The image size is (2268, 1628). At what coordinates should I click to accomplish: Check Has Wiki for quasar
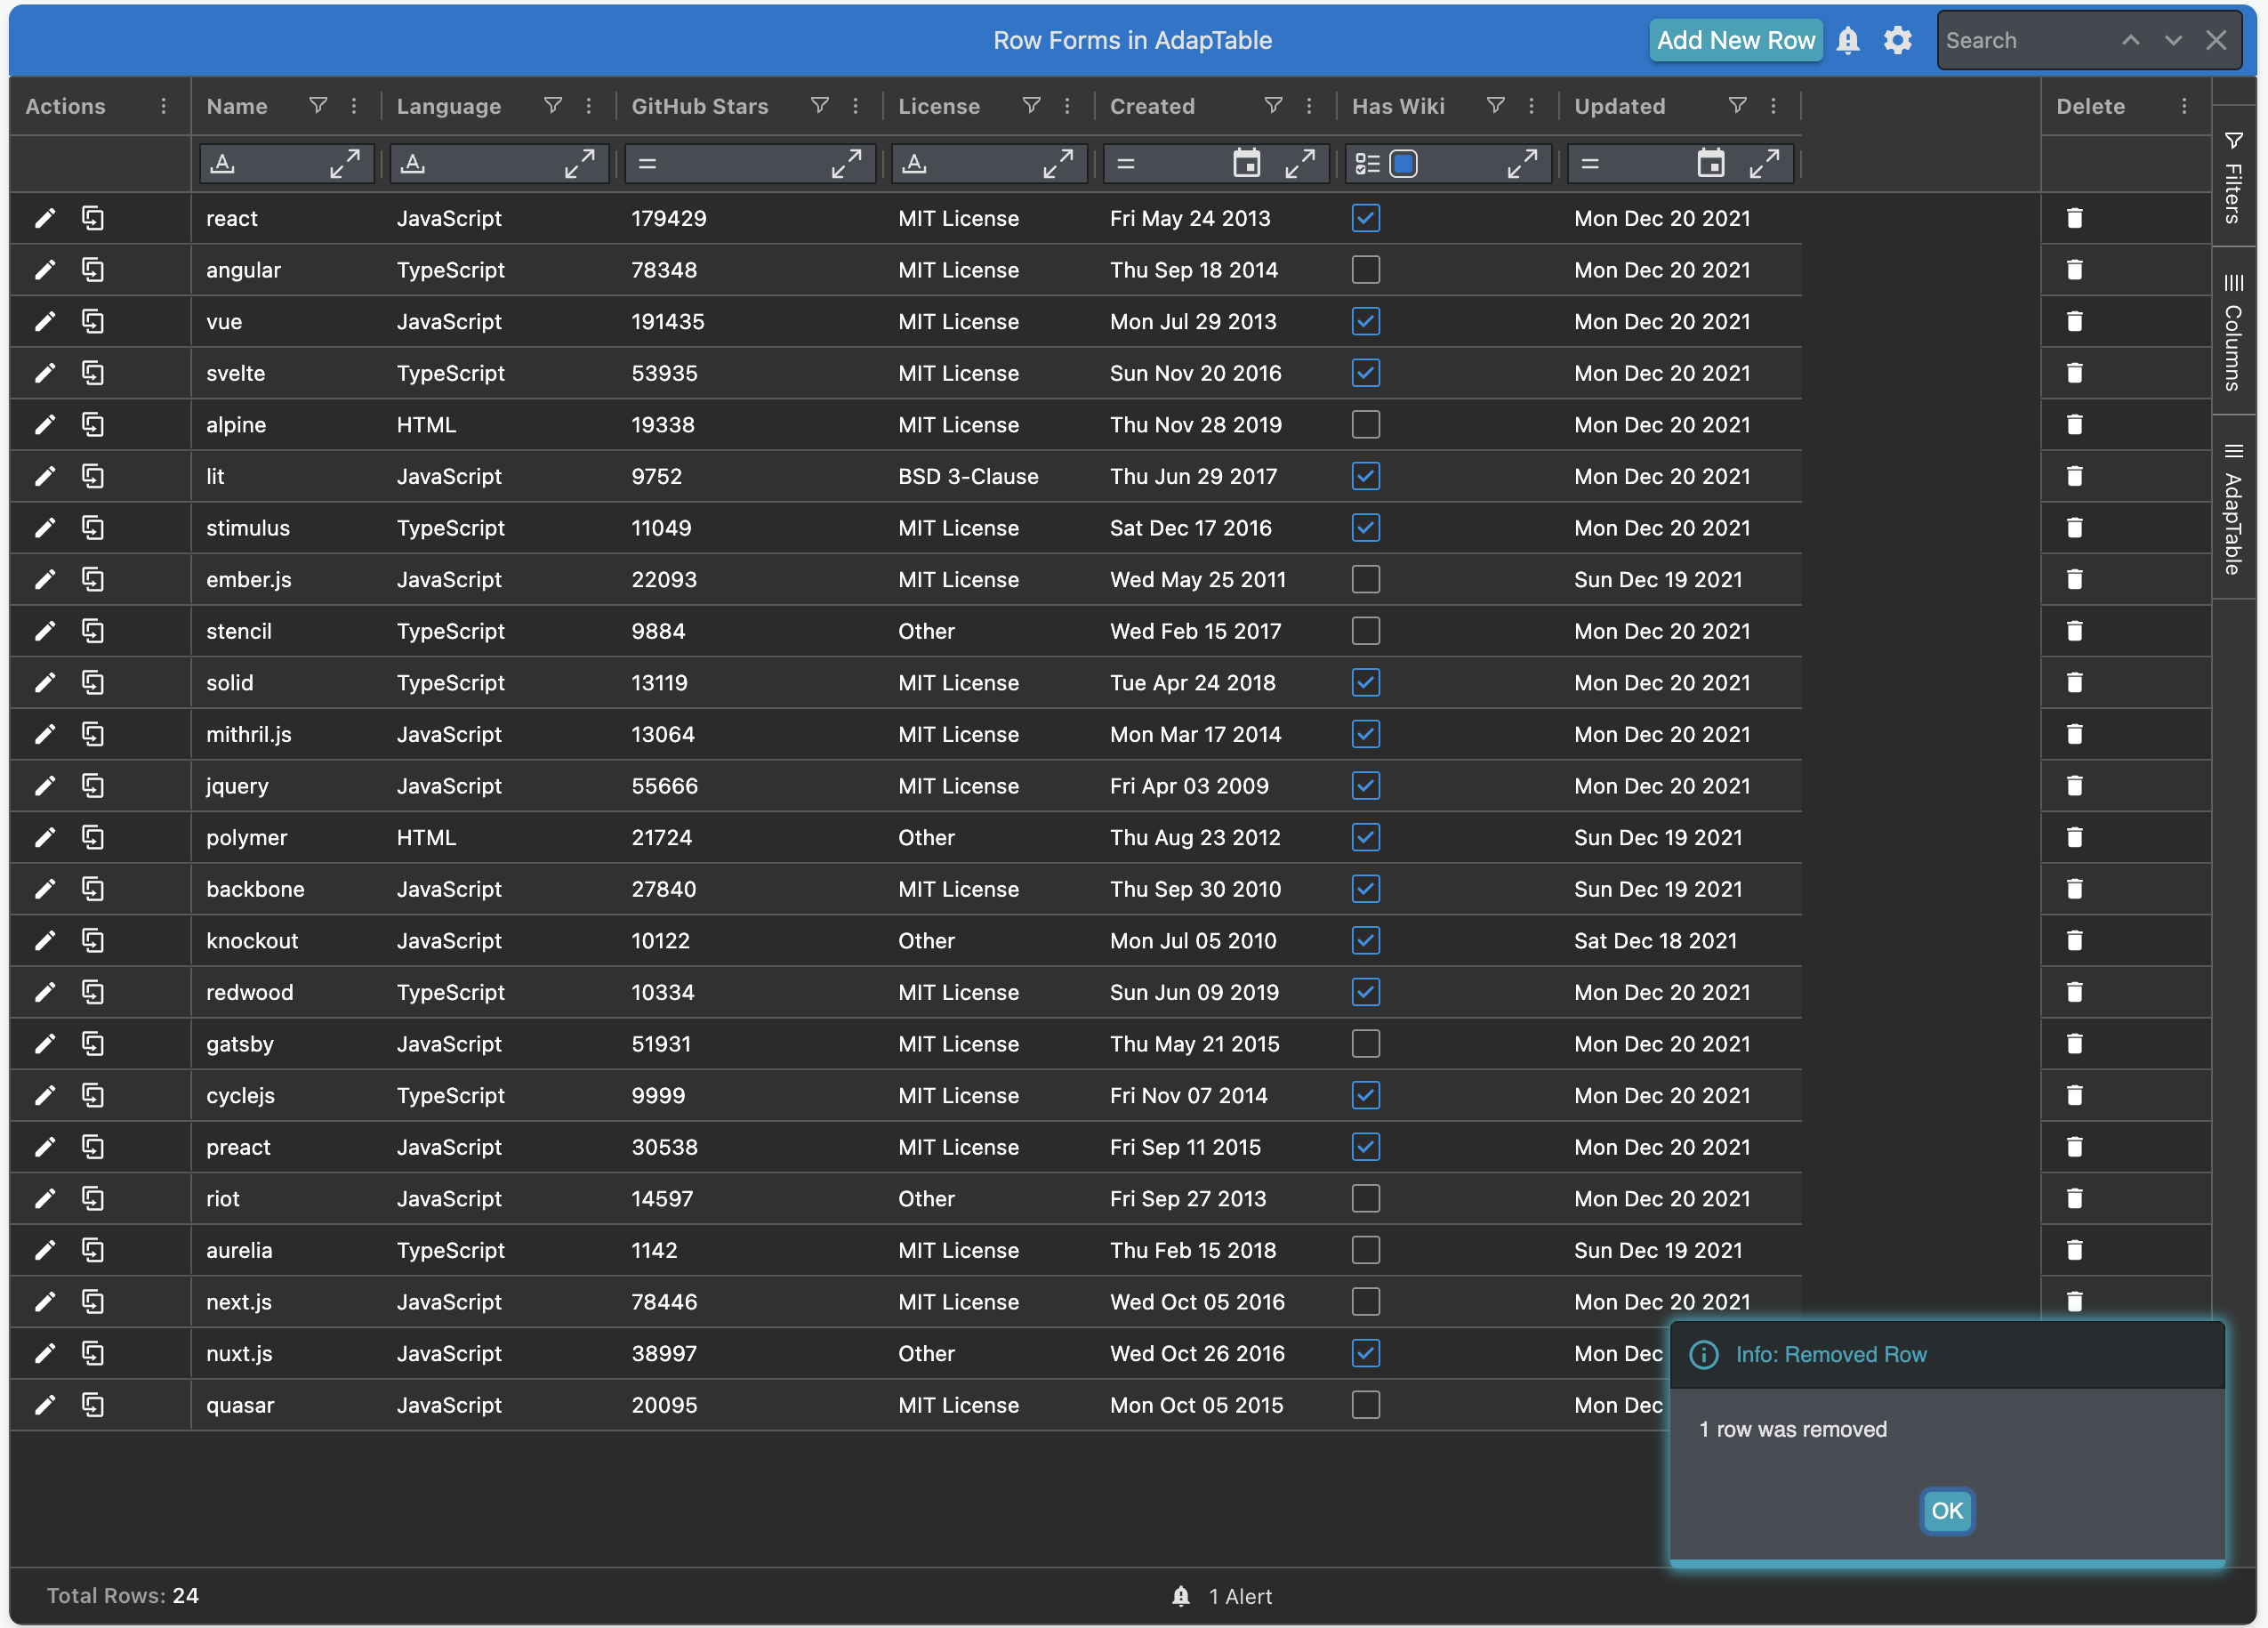1366,1405
